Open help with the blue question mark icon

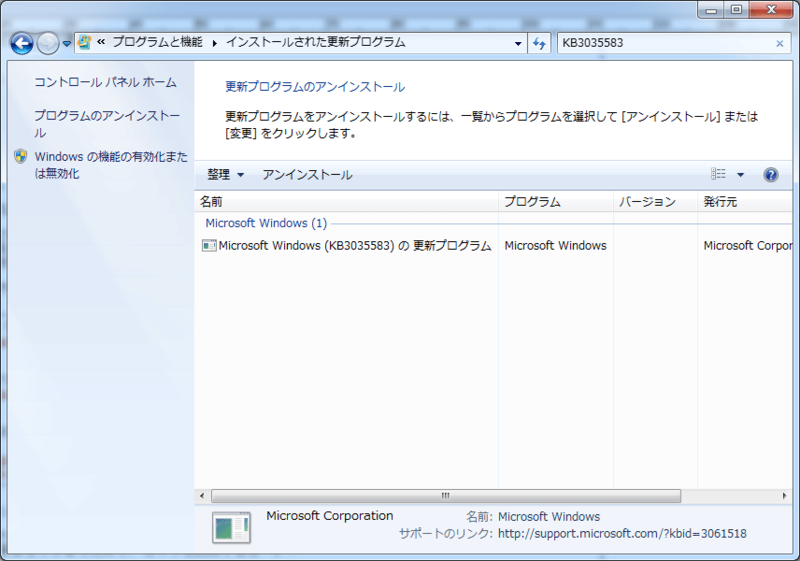[770, 175]
